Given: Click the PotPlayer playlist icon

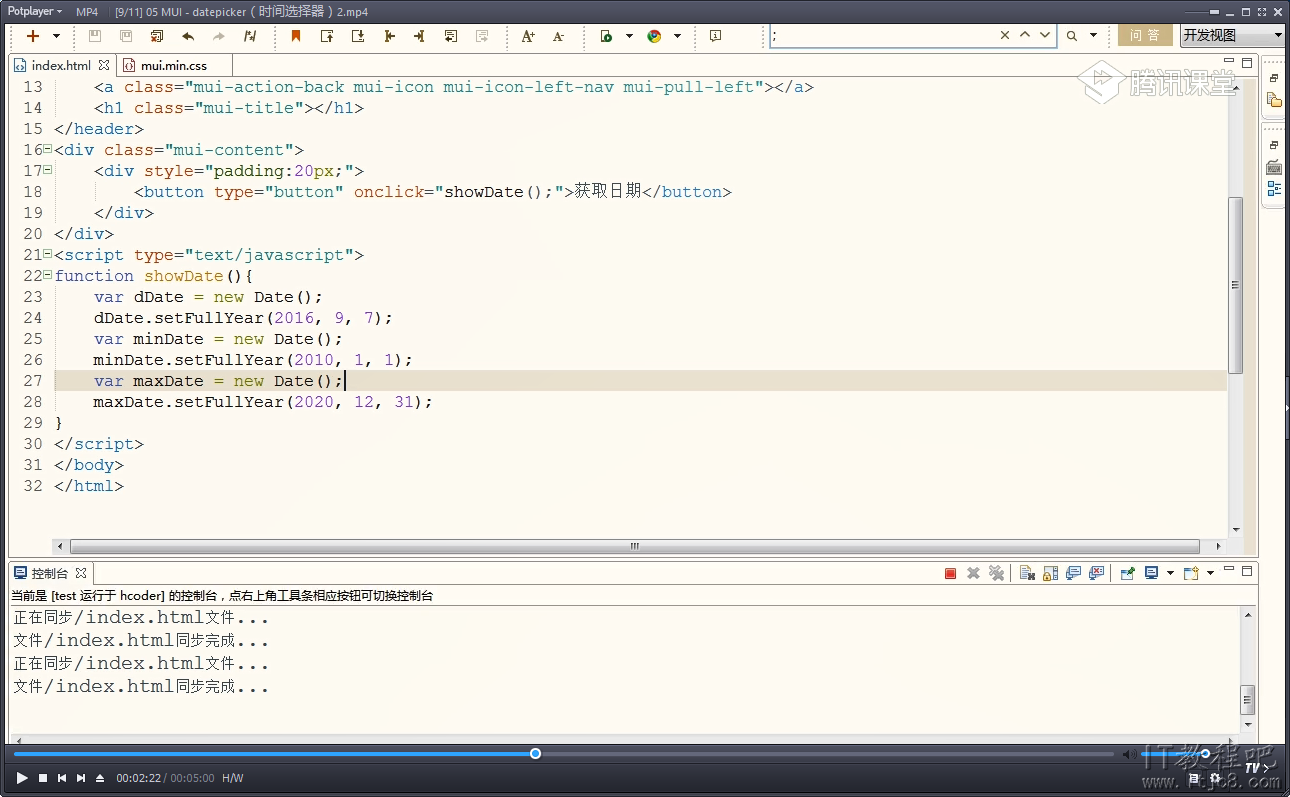Looking at the screenshot, I should coord(1193,778).
